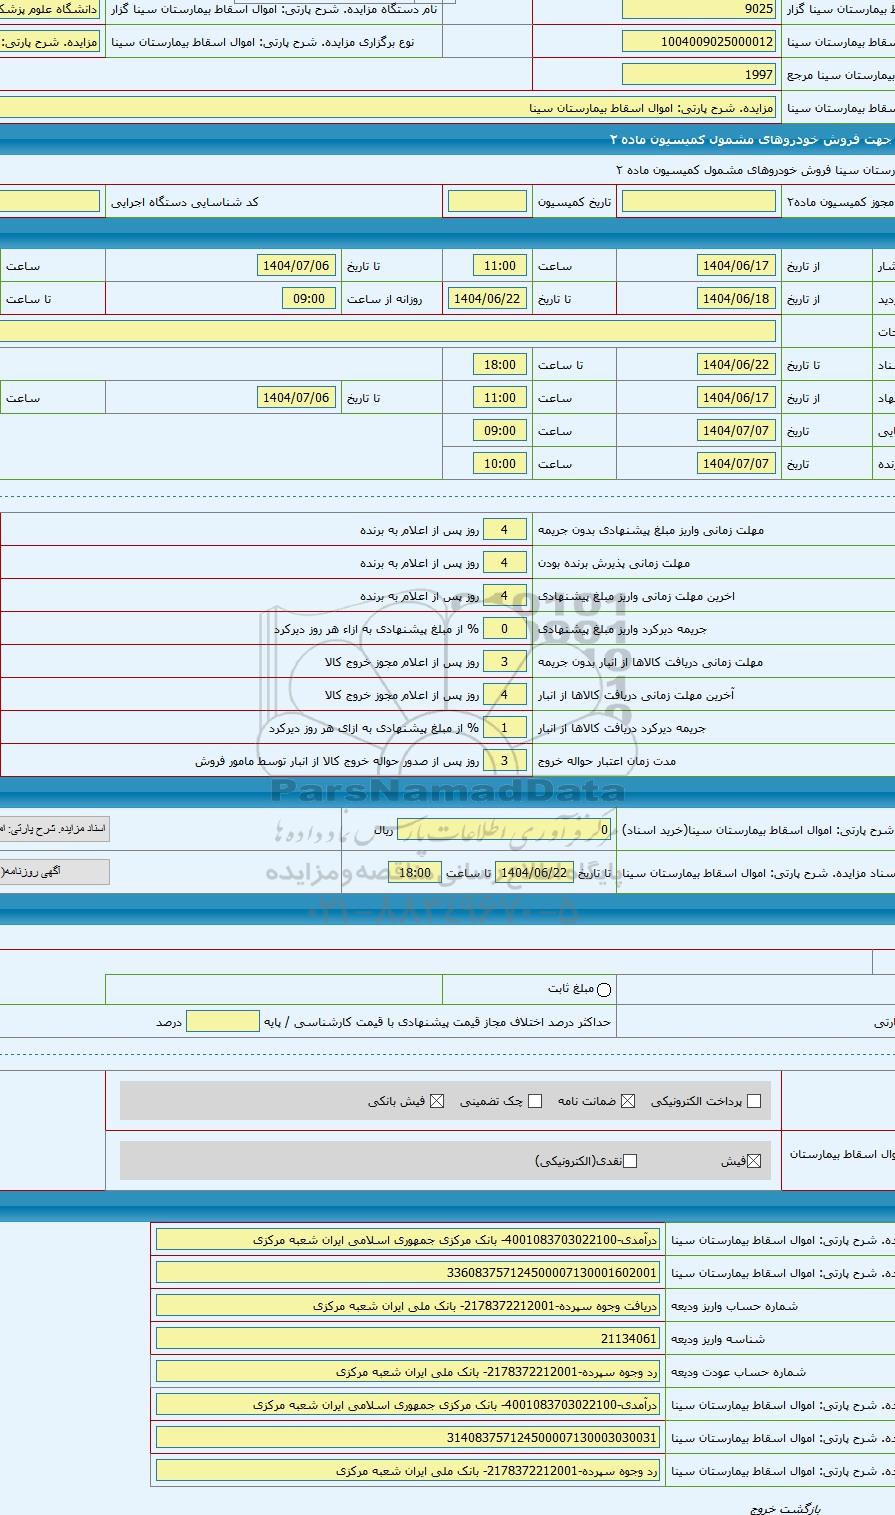Screen dimensions: 895x1515
Task: Click the 09:00 field beside روزانه از ساعت
Action: pos(309,299)
